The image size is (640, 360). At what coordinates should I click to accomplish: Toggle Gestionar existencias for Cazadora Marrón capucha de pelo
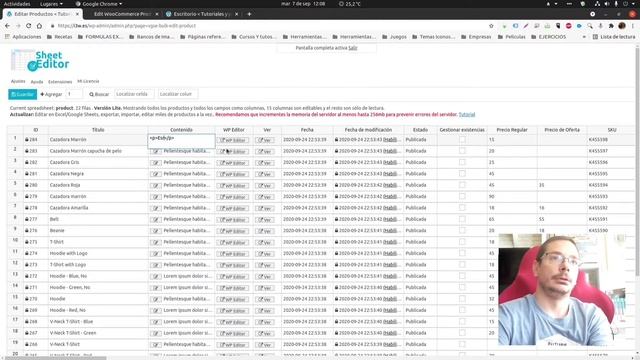(462, 151)
